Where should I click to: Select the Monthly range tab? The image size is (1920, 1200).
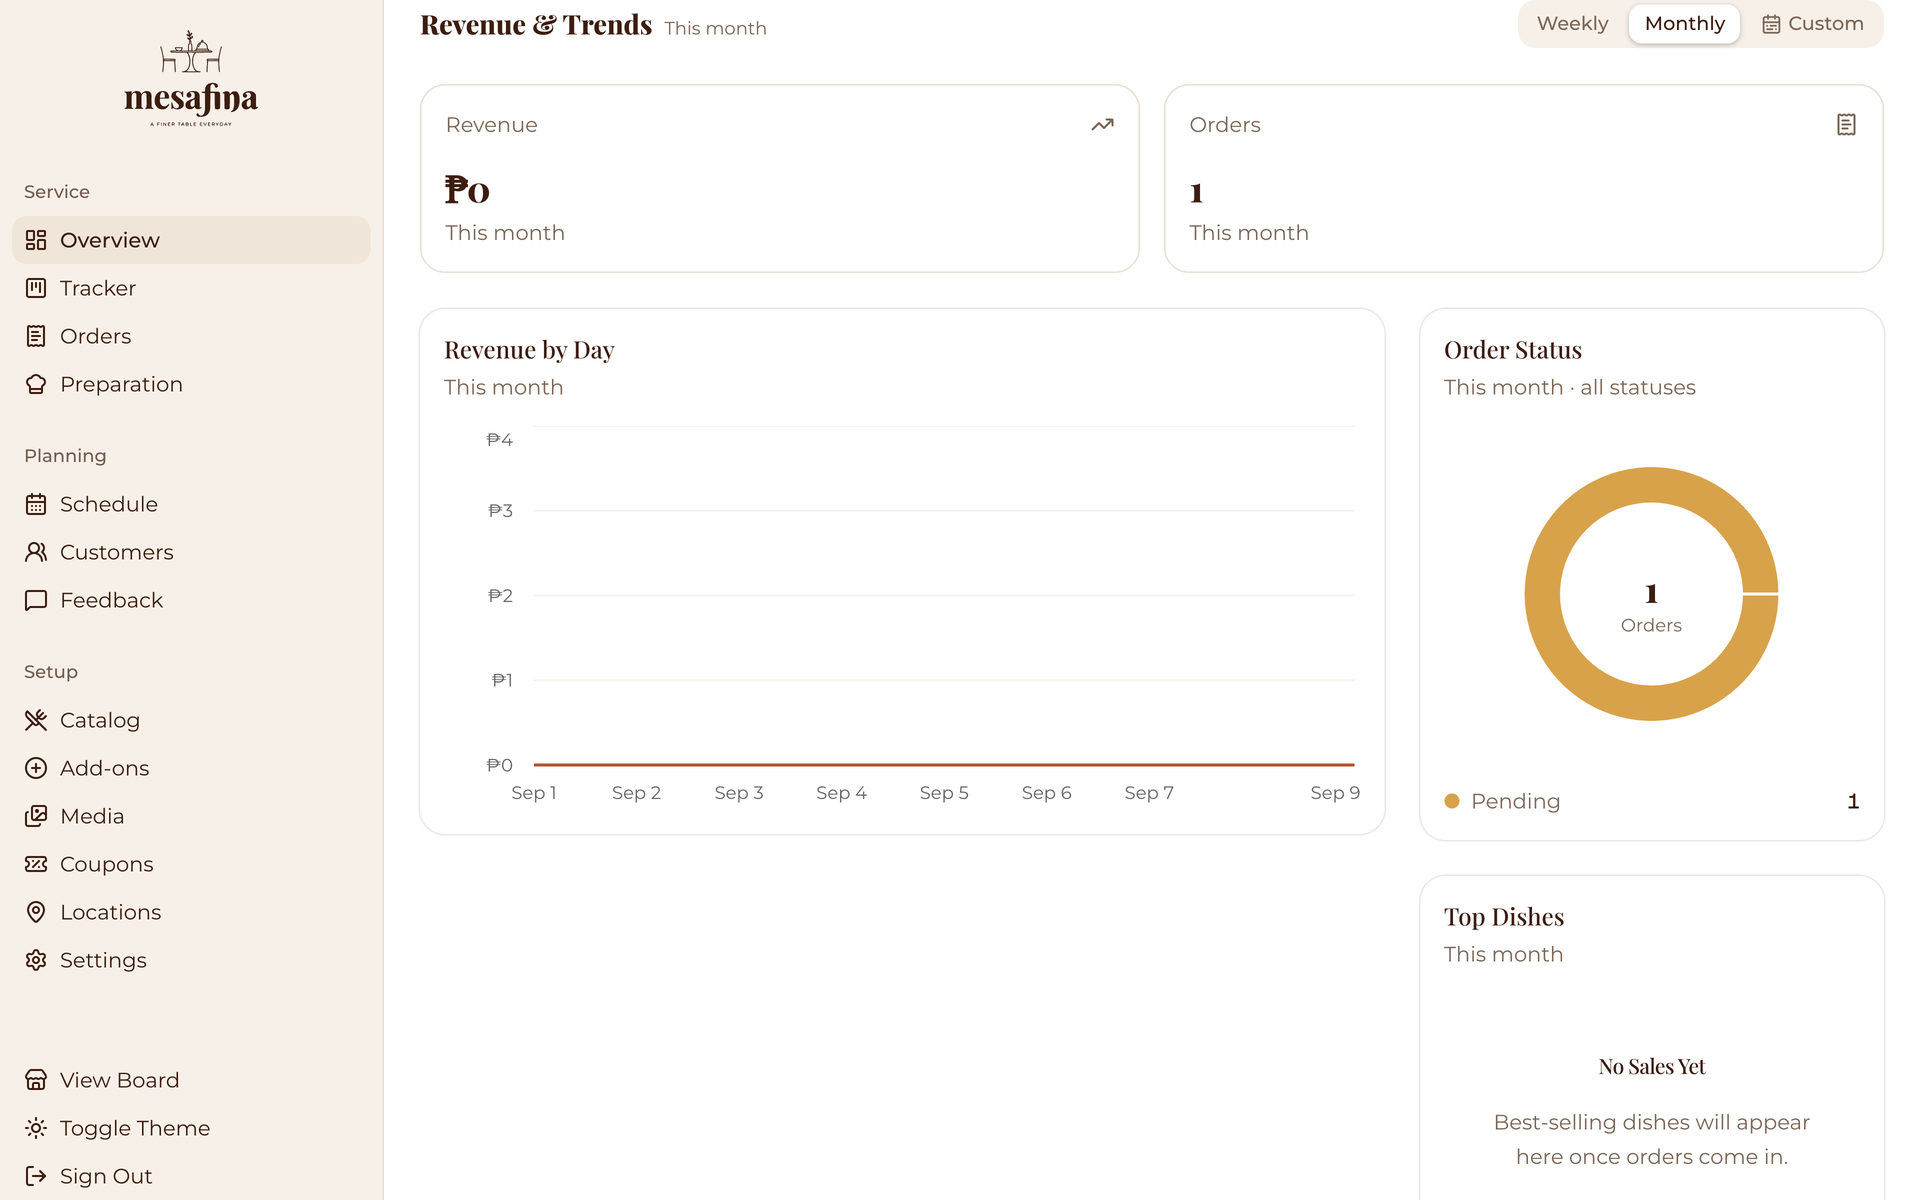(x=1685, y=24)
